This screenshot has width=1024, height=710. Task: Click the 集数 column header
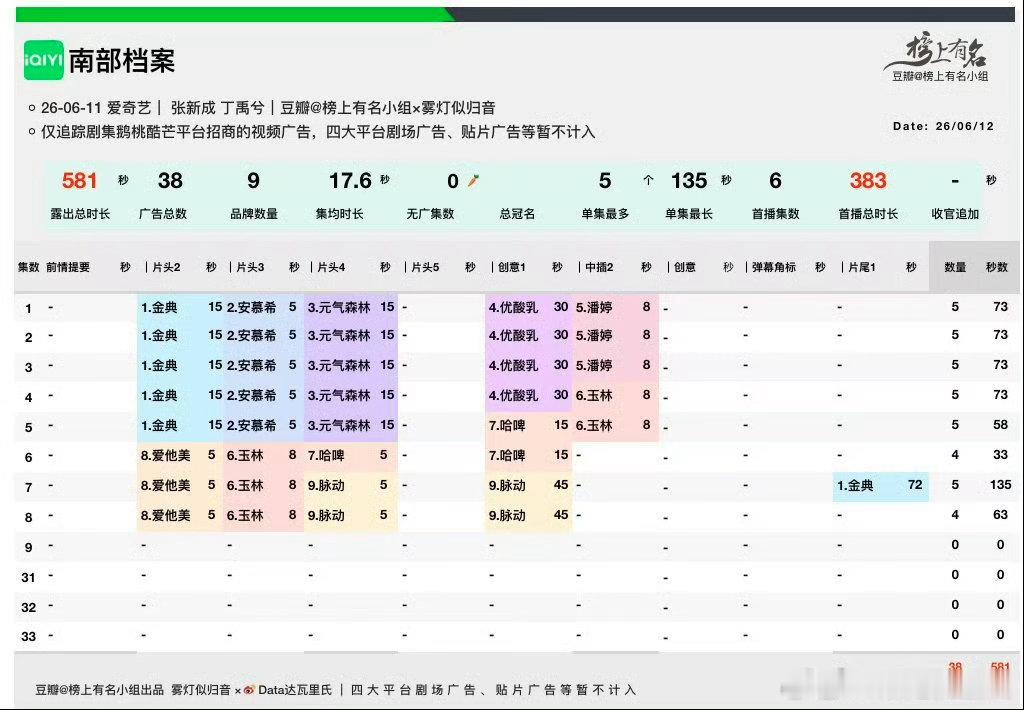[29, 267]
